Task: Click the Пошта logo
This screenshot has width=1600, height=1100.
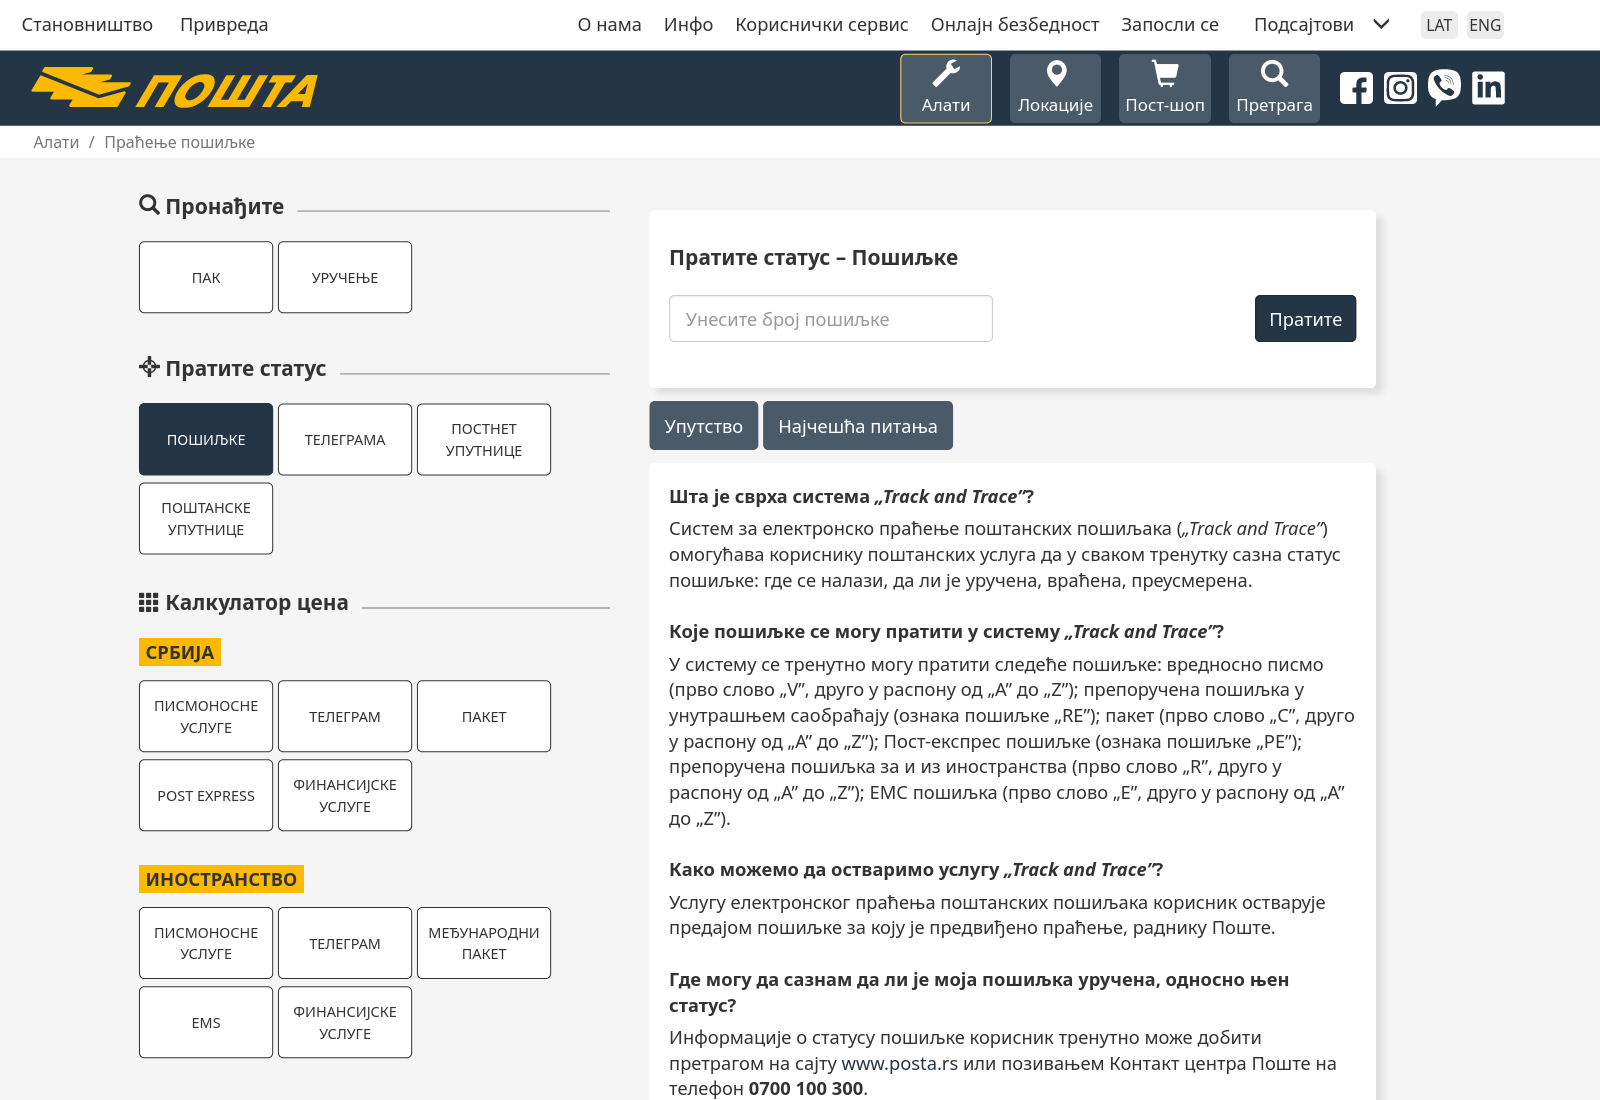Action: pos(174,89)
